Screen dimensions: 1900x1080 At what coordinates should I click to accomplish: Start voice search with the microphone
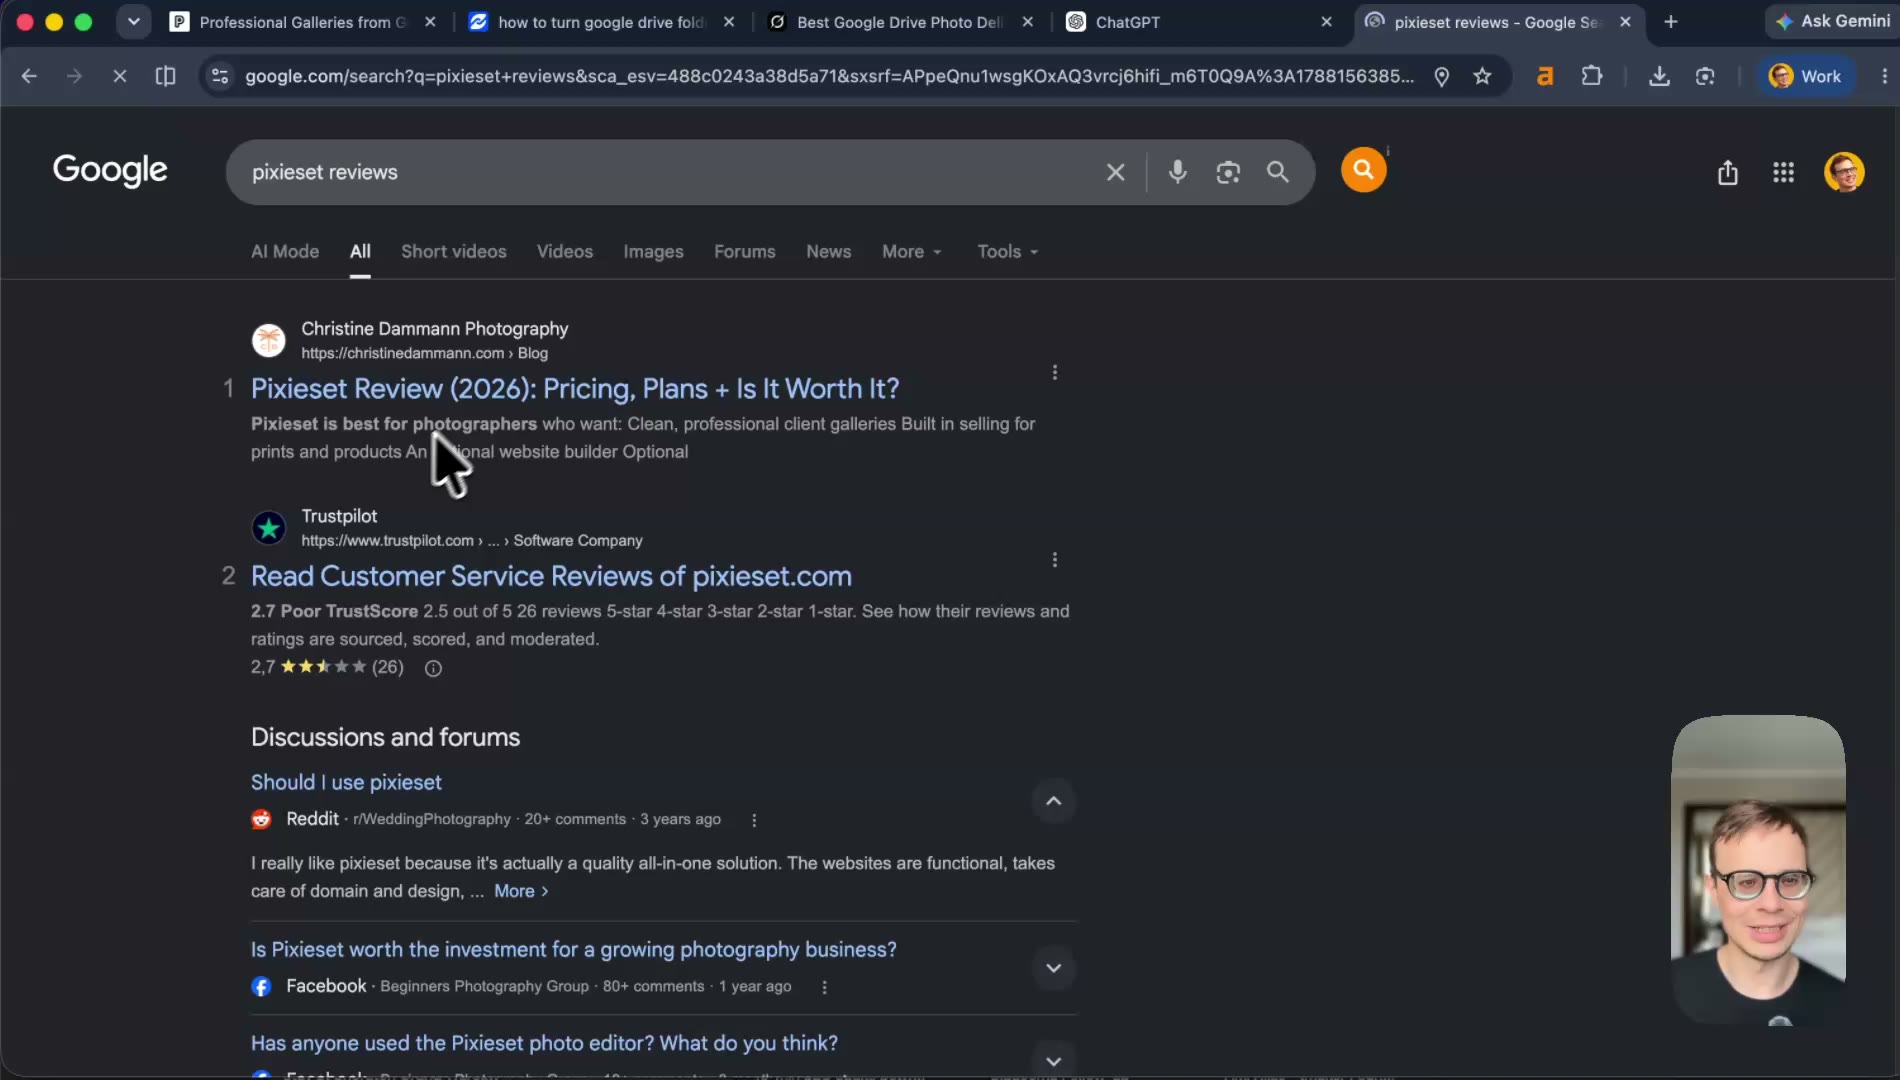pyautogui.click(x=1178, y=172)
